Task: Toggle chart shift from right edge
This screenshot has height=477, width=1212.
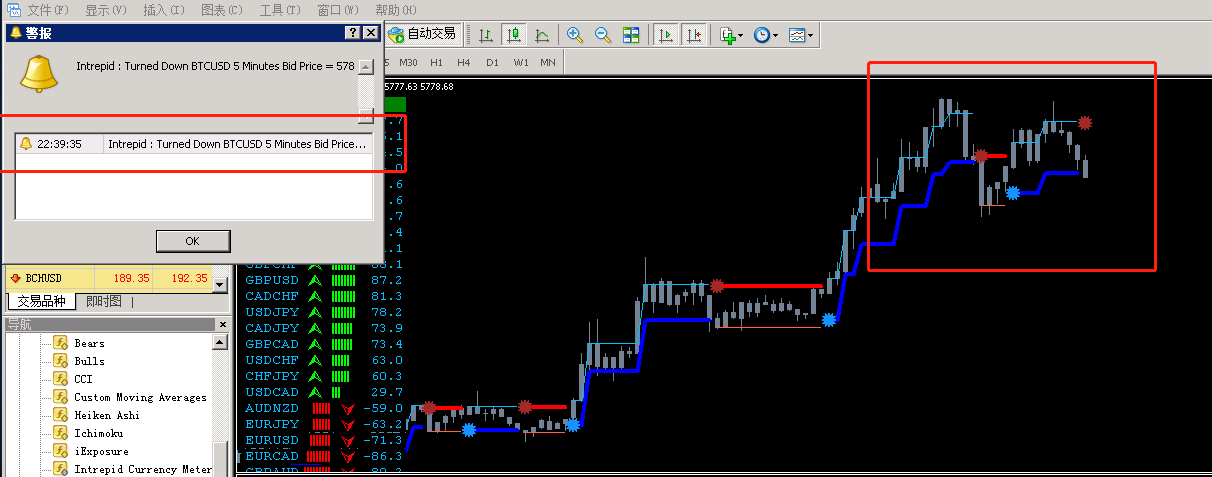Action: coord(693,35)
